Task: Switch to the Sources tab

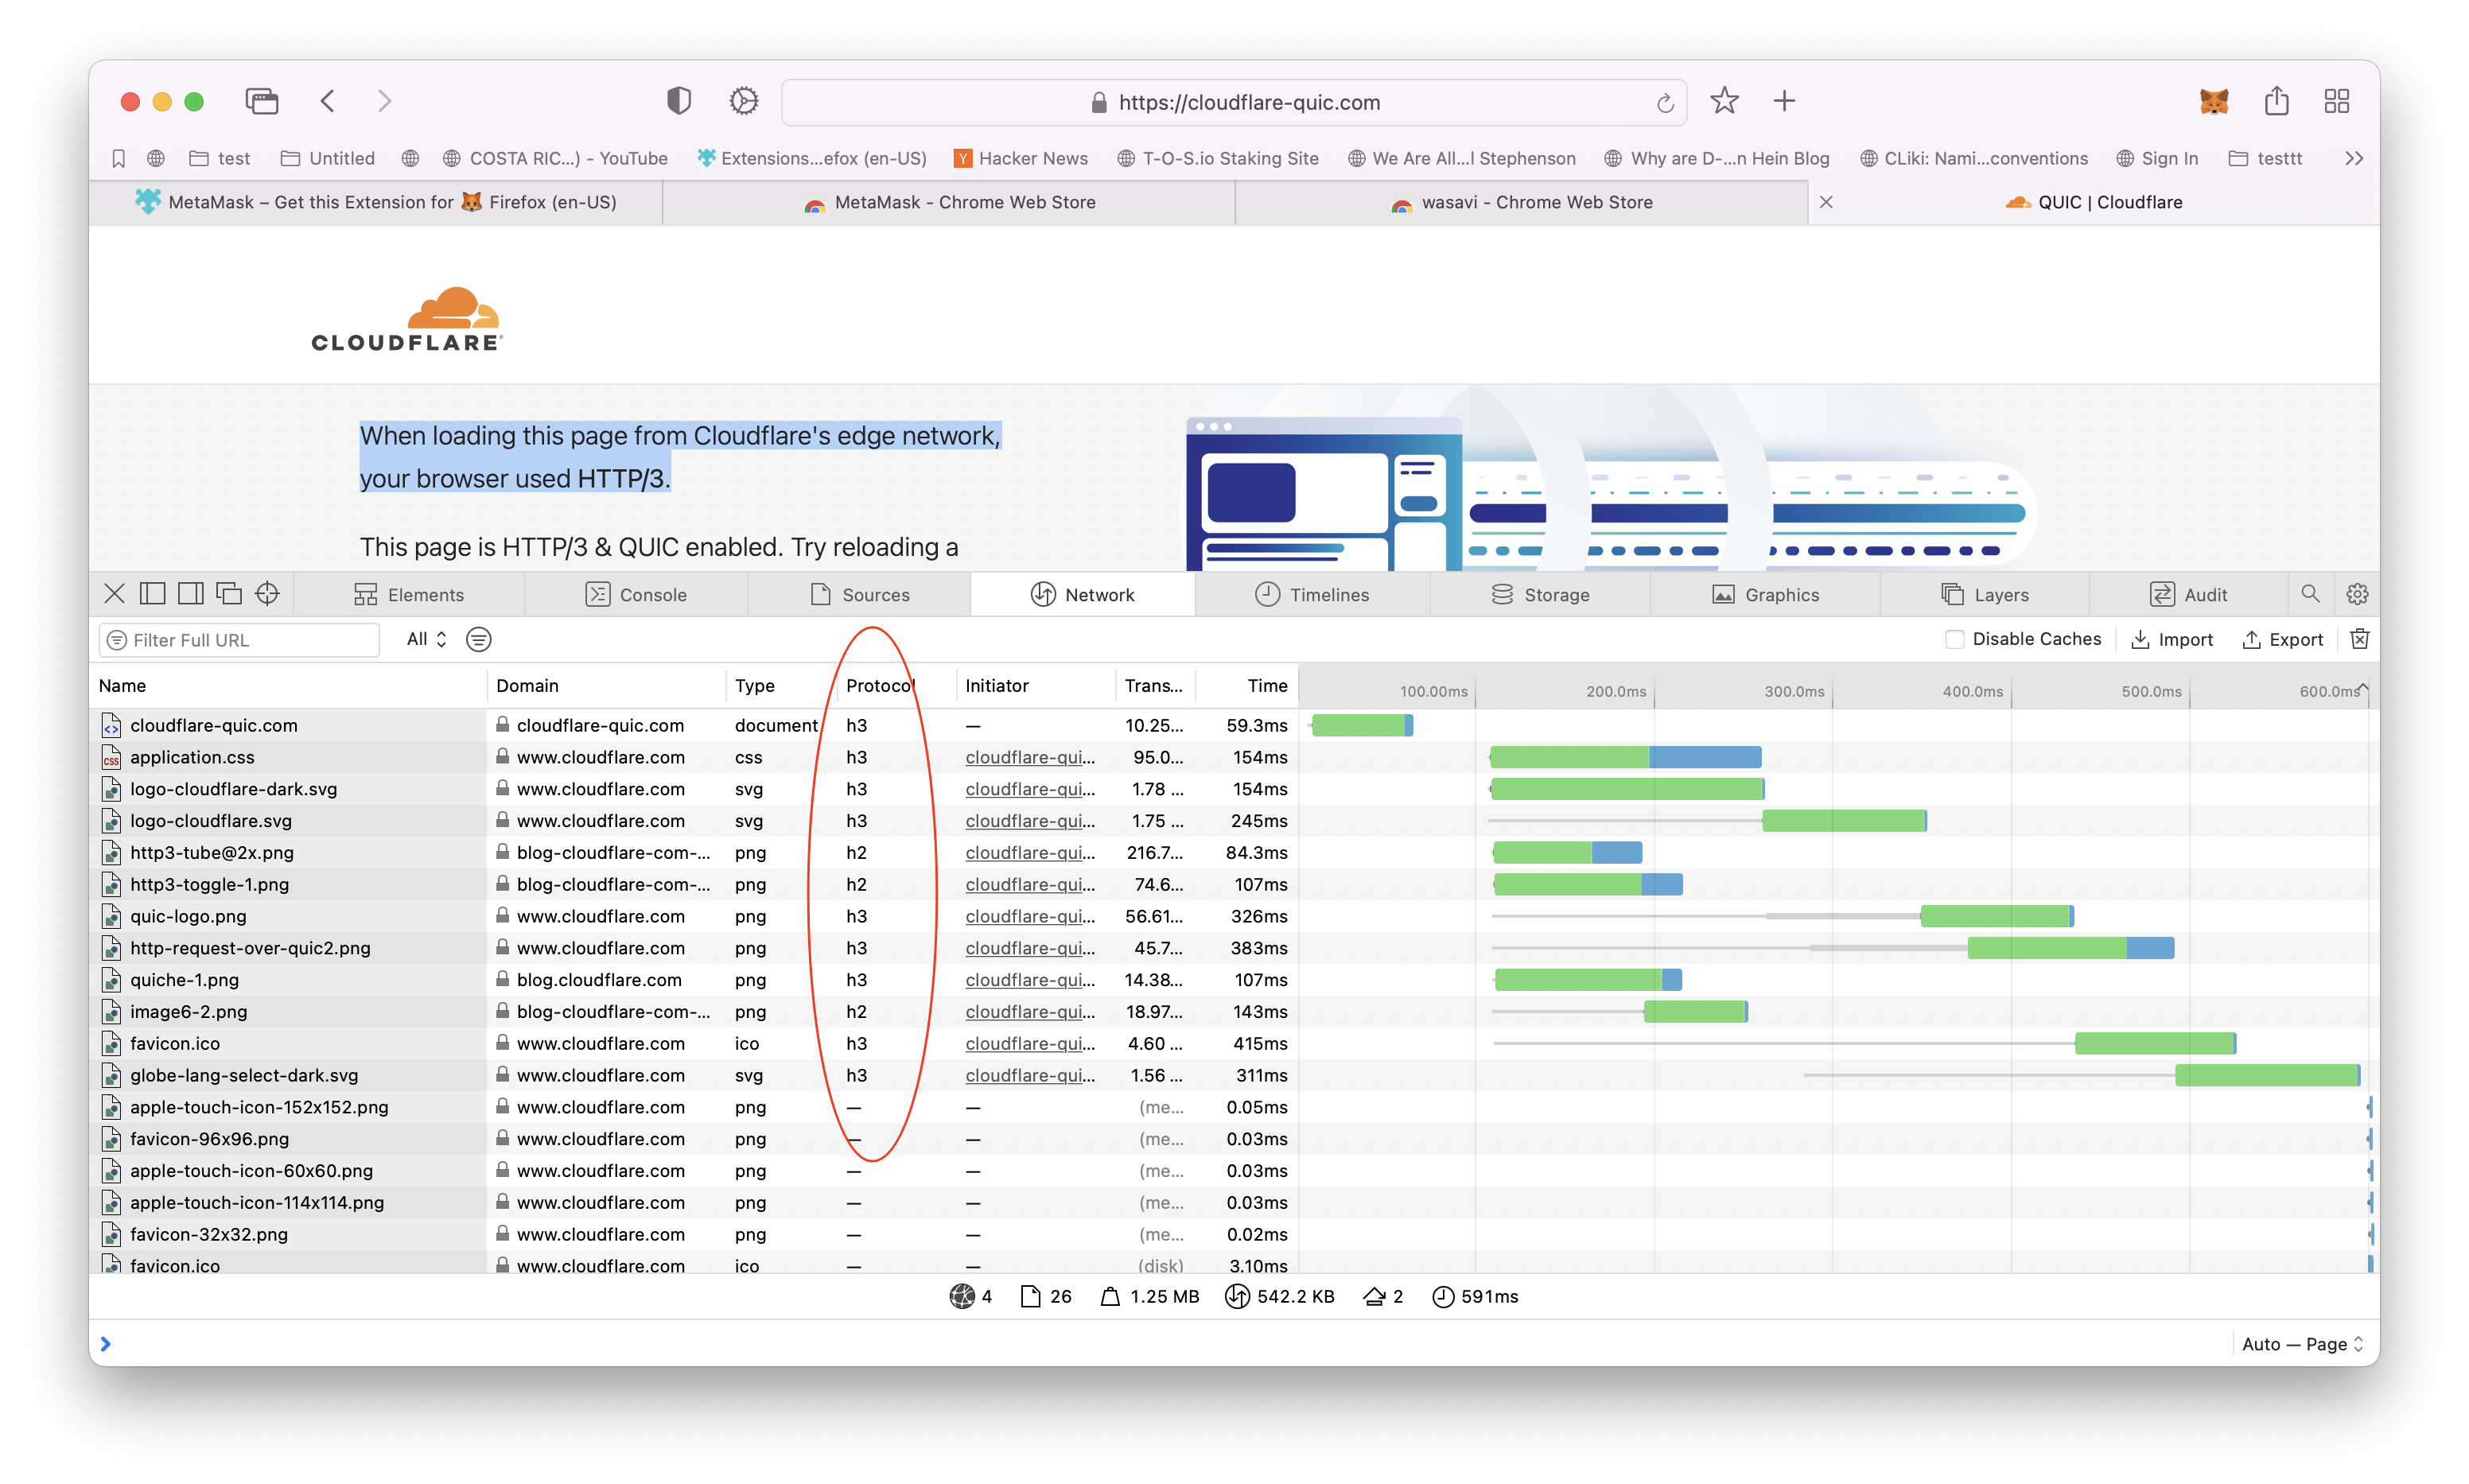Action: click(860, 595)
